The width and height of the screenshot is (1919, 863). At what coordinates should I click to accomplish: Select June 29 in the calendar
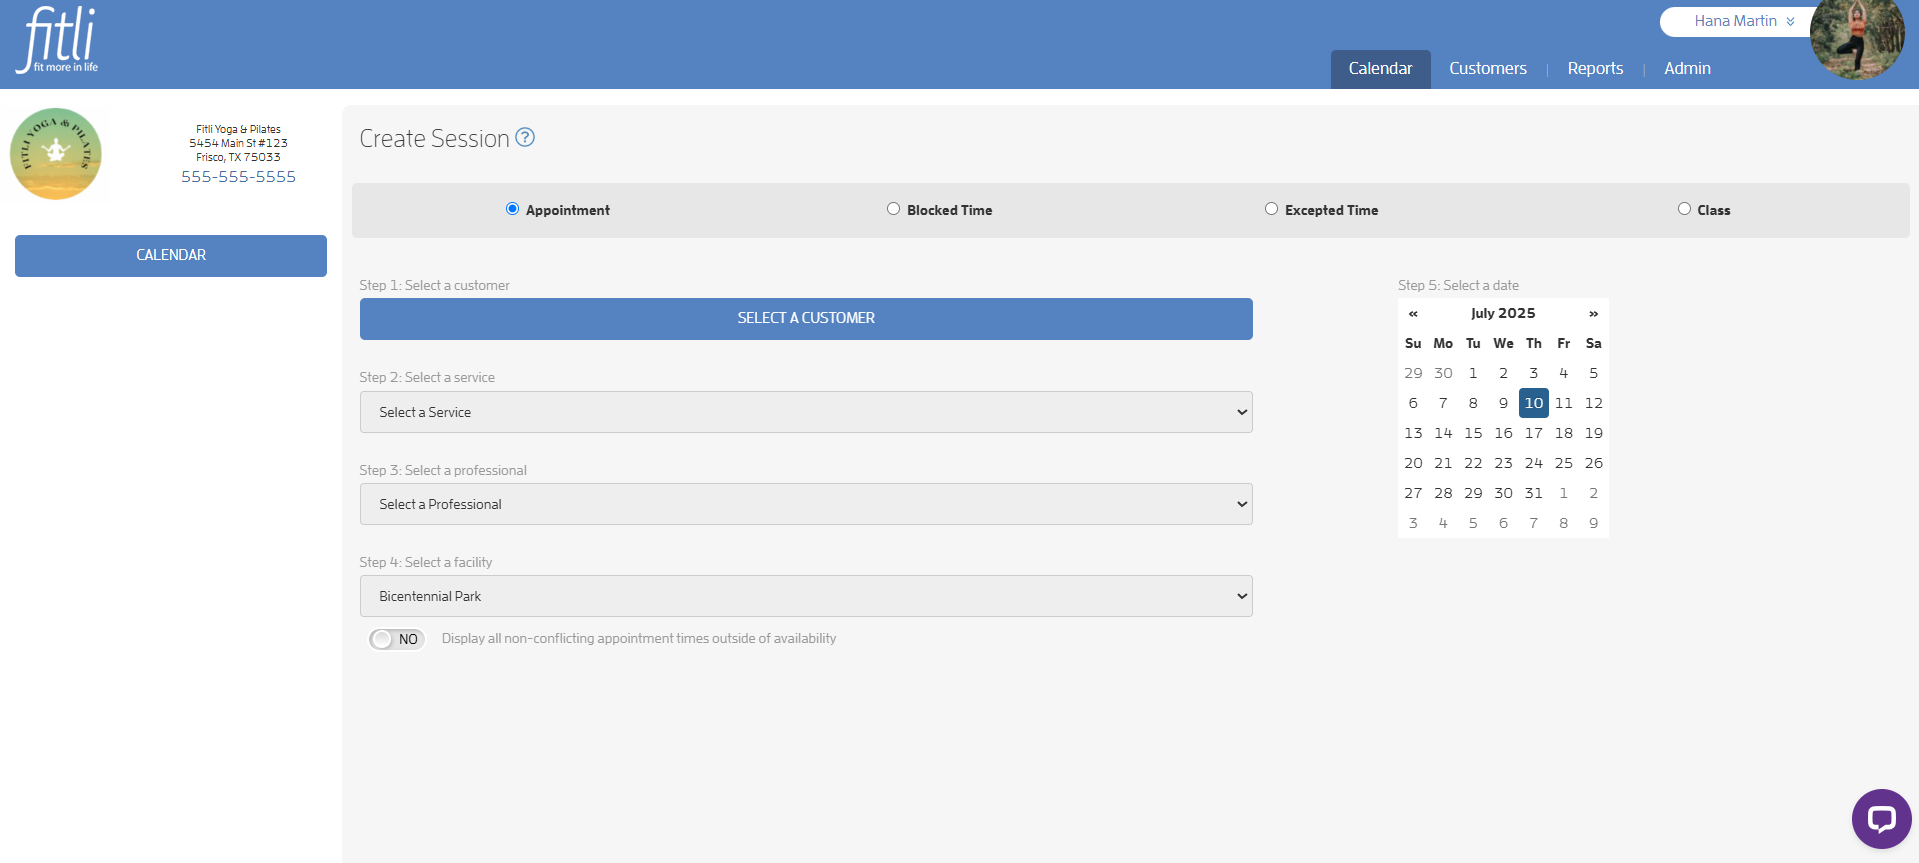(1413, 373)
